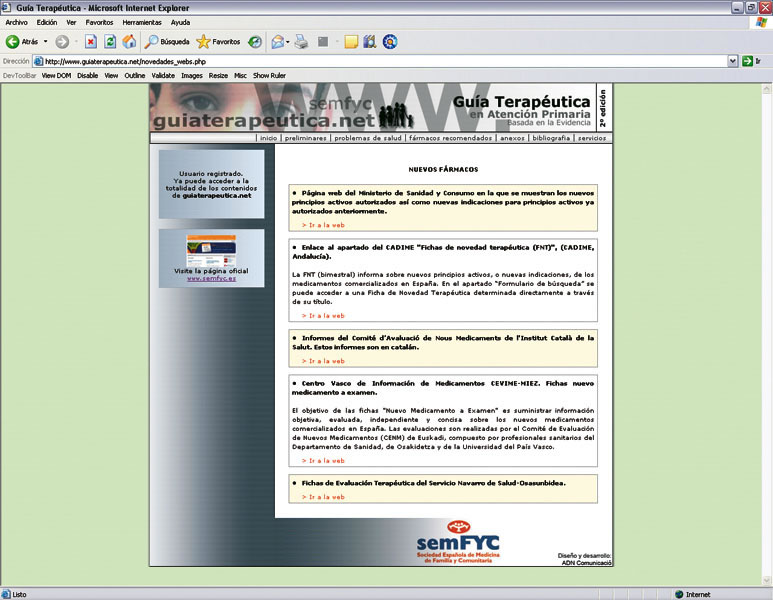This screenshot has width=773, height=600.
Task: Toggle Show Ruler in DevToolBar
Action: pos(269,75)
